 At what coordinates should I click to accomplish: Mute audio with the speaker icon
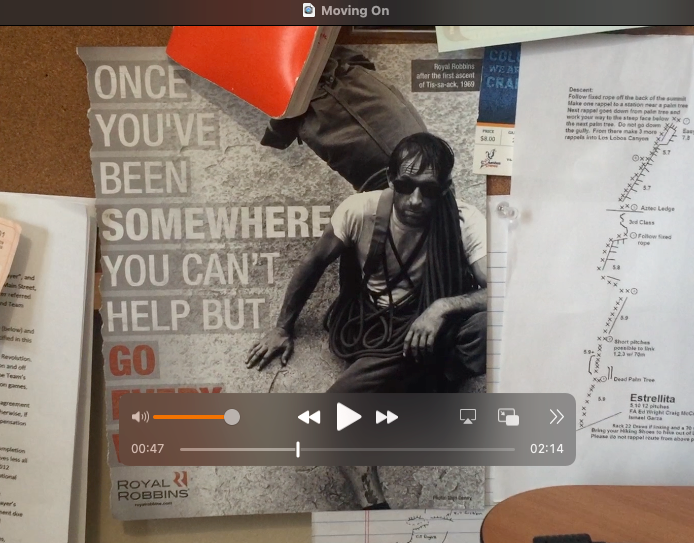[x=140, y=417]
